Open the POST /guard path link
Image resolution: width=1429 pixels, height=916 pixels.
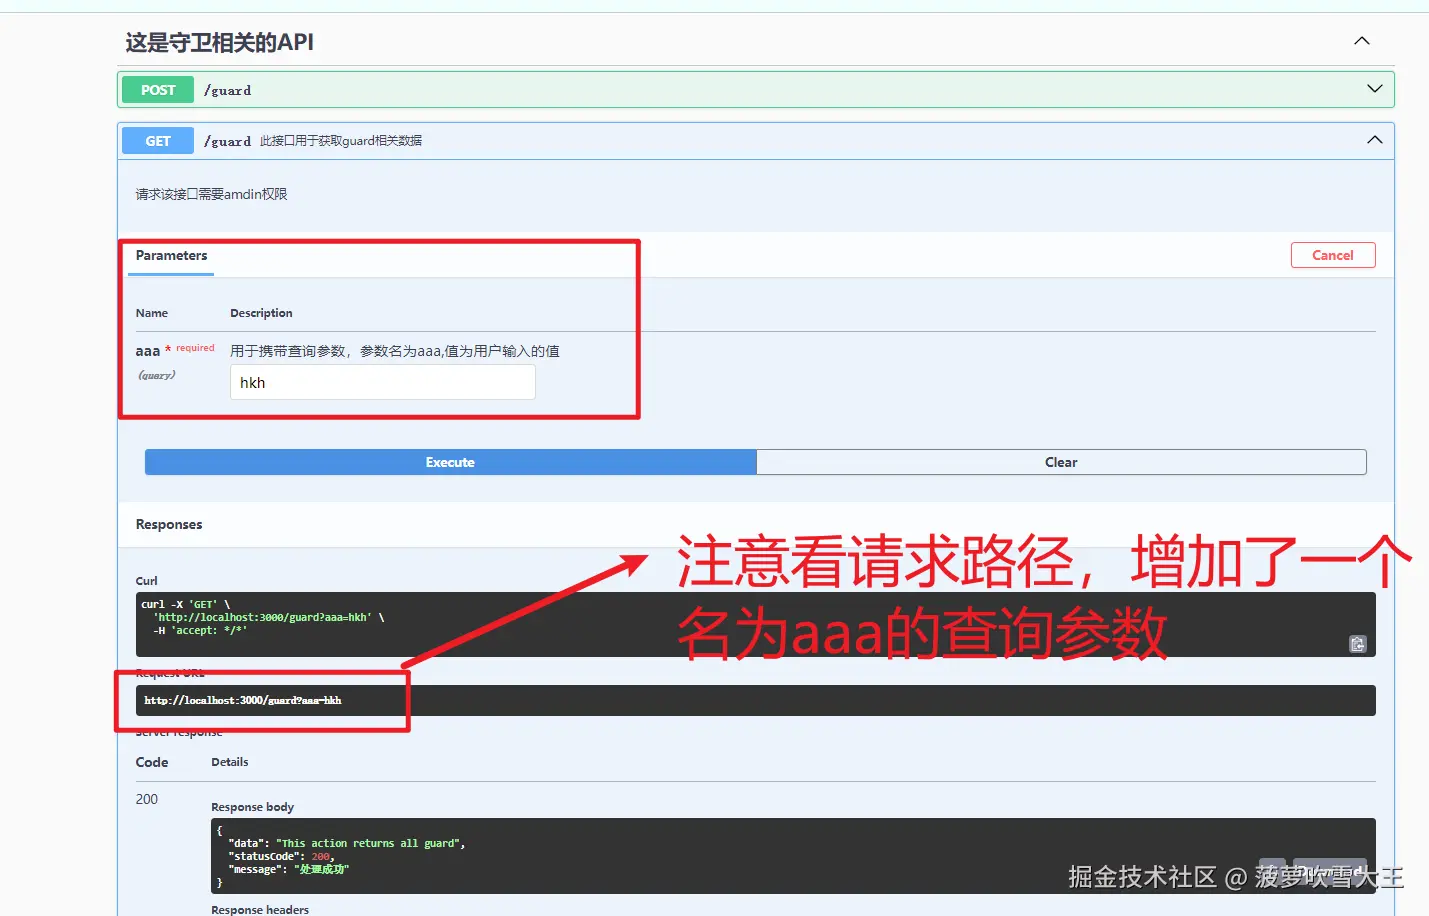227,89
